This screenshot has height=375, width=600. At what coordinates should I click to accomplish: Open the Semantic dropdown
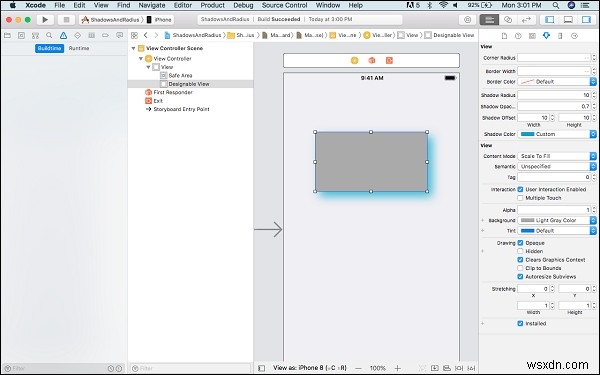(x=557, y=166)
